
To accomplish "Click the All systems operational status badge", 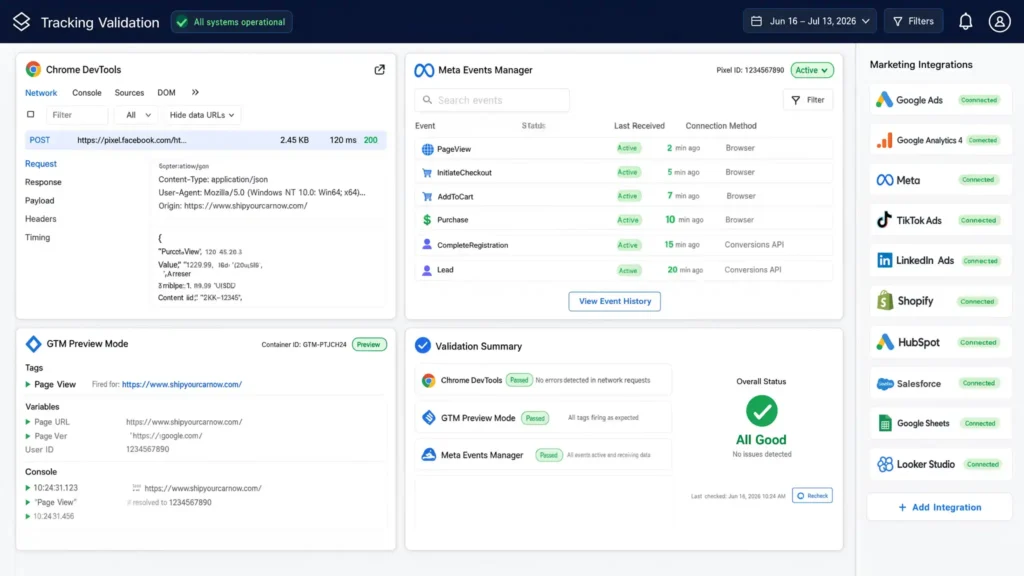I will [232, 22].
